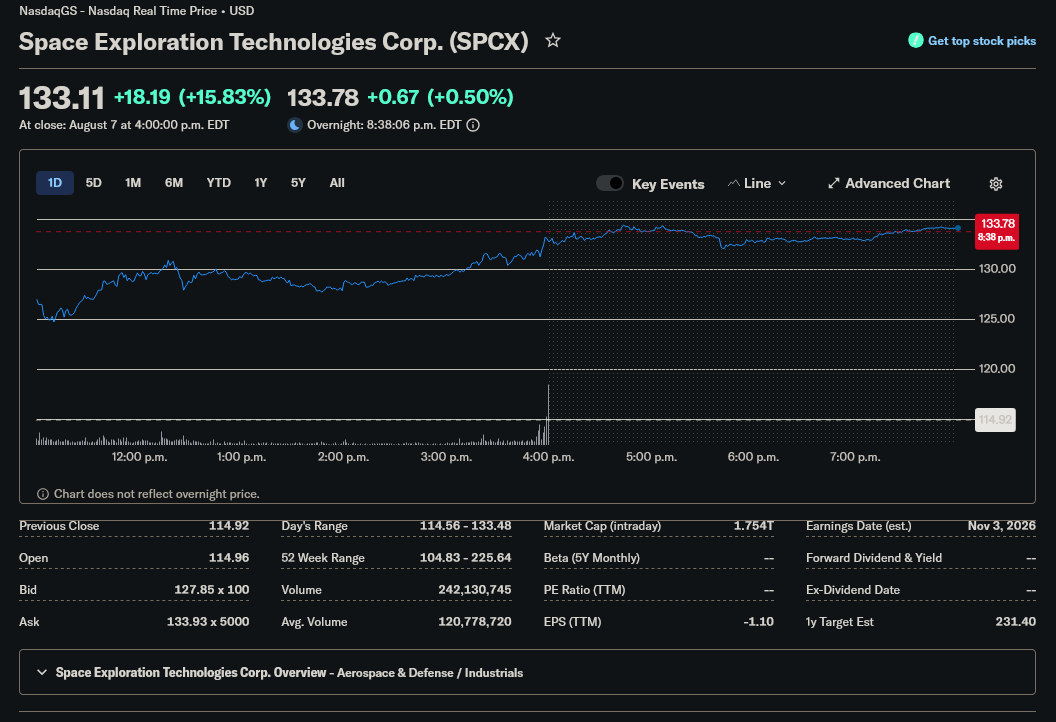This screenshot has width=1056, height=722.
Task: Click the chart disclaimer info icon
Action: point(42,494)
